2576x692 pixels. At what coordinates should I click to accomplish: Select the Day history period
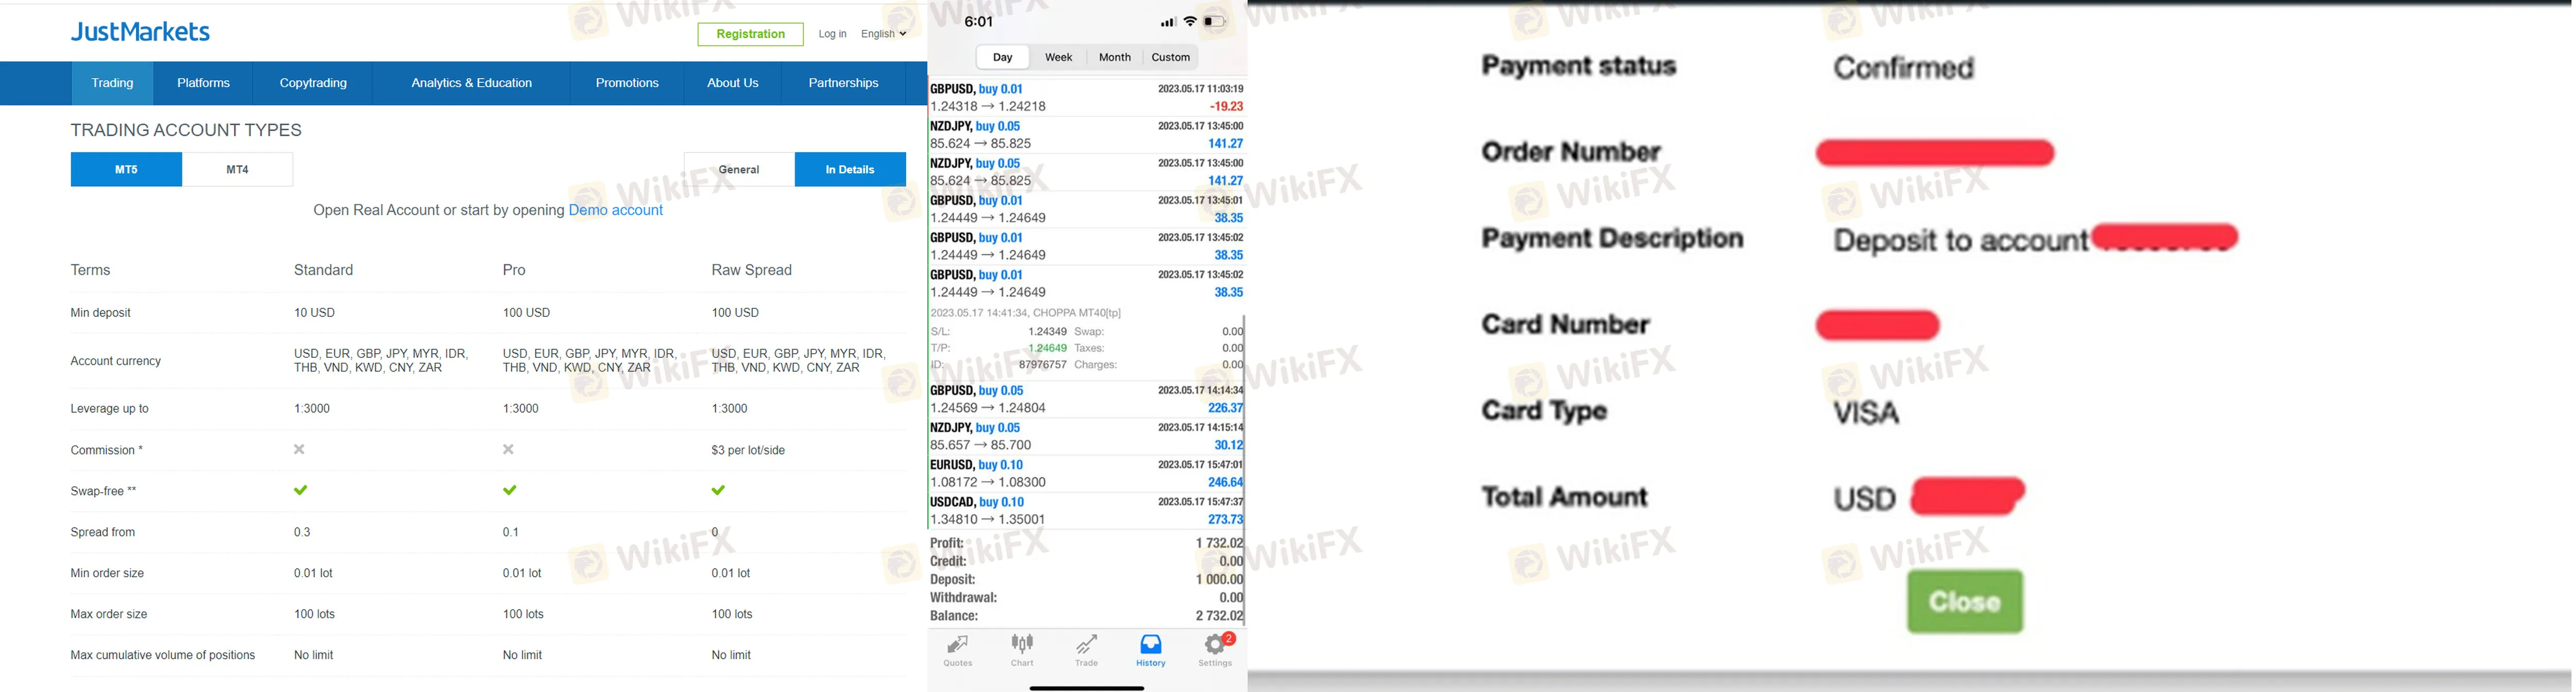pyautogui.click(x=1003, y=57)
